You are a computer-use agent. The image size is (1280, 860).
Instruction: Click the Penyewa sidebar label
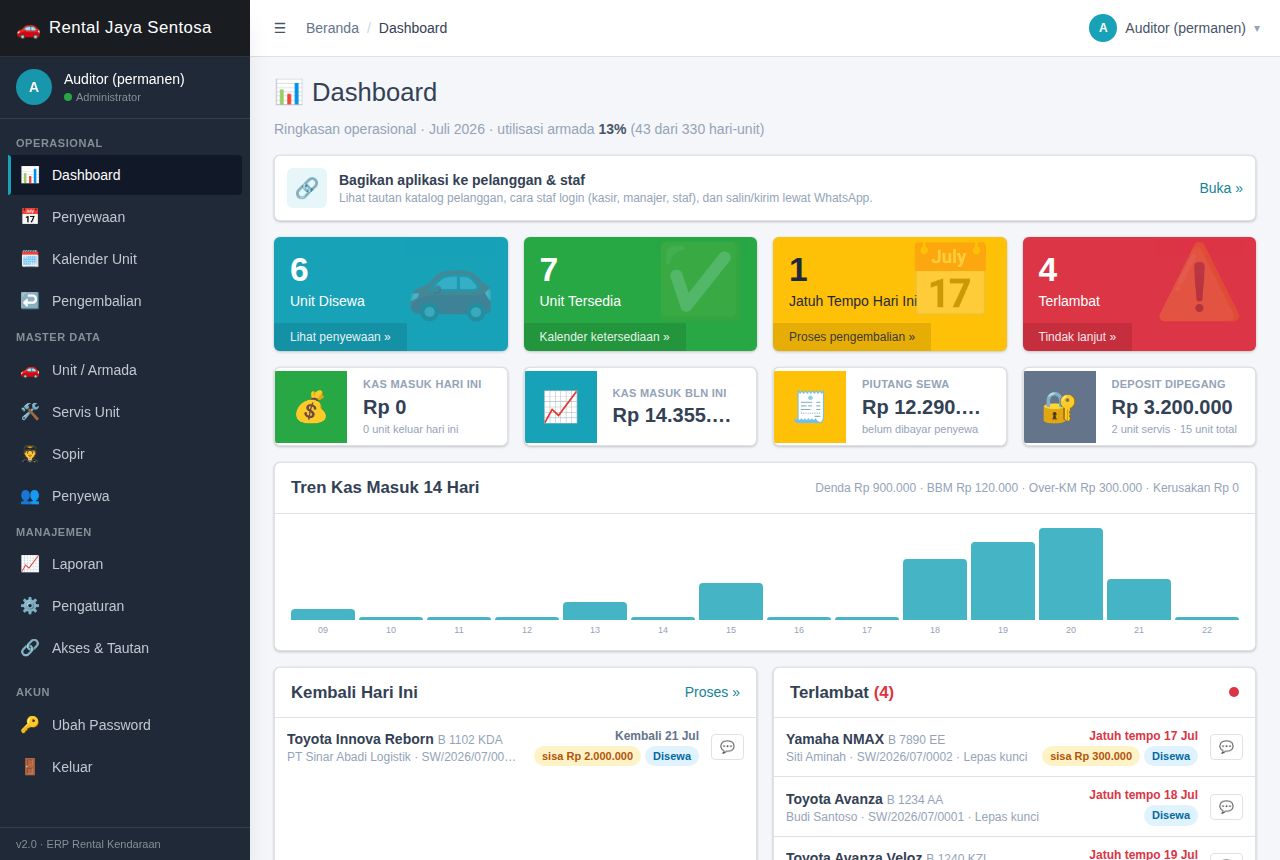pyautogui.click(x=81, y=496)
